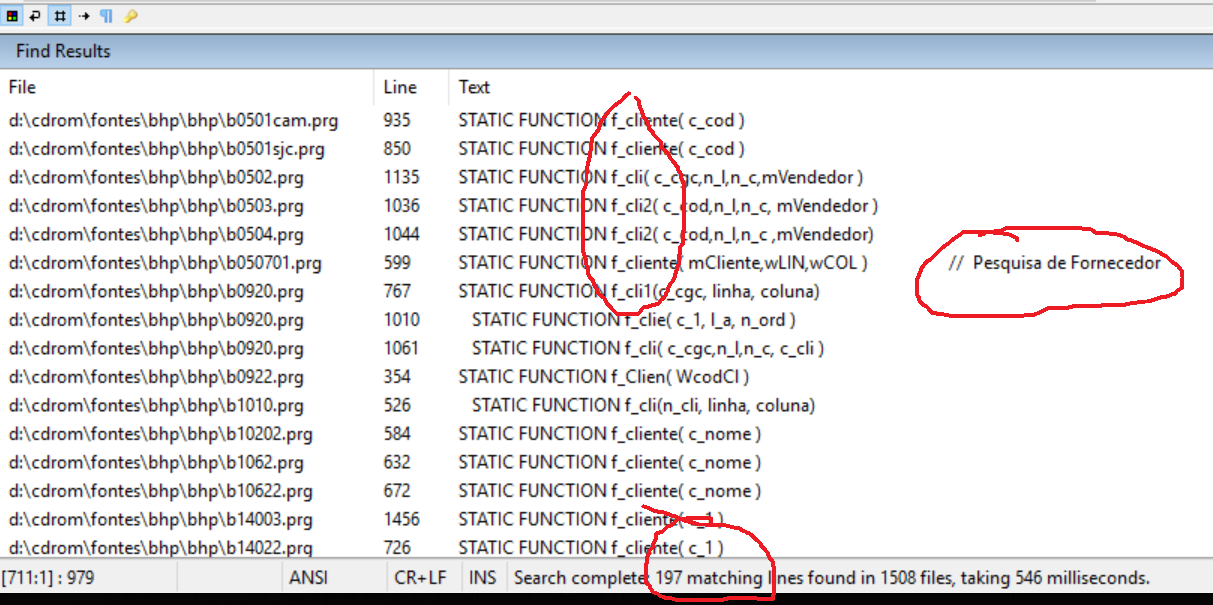Click text 'f_cli2( c_cod,n_l,n_c, mVendedor )' on line 1036

(x=744, y=206)
